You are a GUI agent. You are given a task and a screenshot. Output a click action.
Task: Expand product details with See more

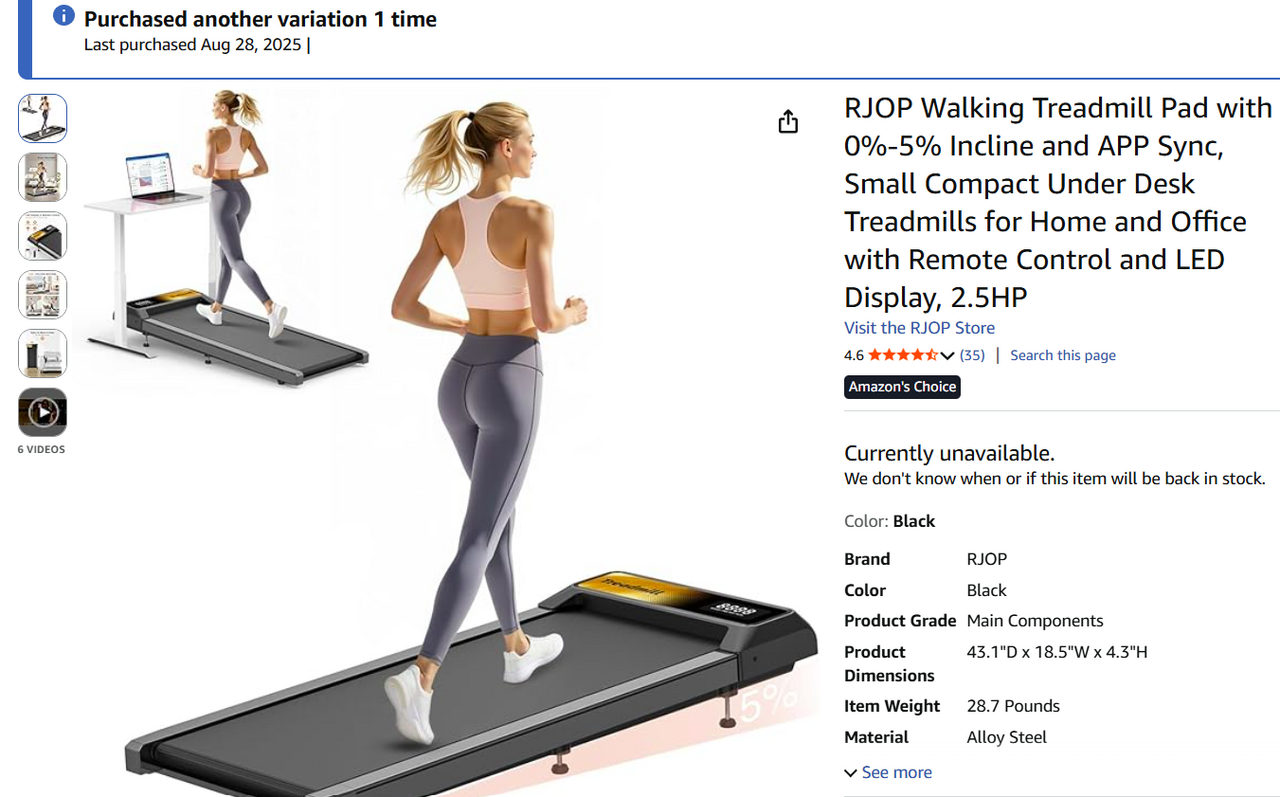[888, 772]
